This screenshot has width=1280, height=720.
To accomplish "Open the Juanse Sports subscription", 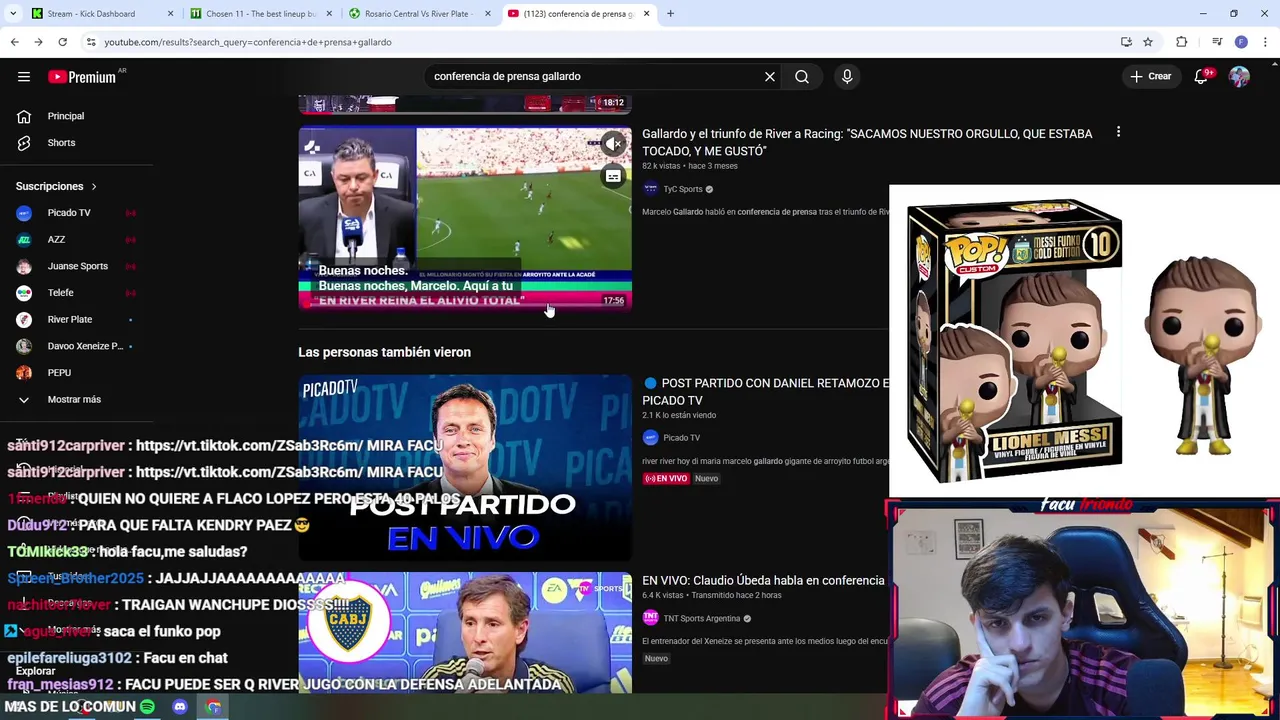I will [x=76, y=266].
